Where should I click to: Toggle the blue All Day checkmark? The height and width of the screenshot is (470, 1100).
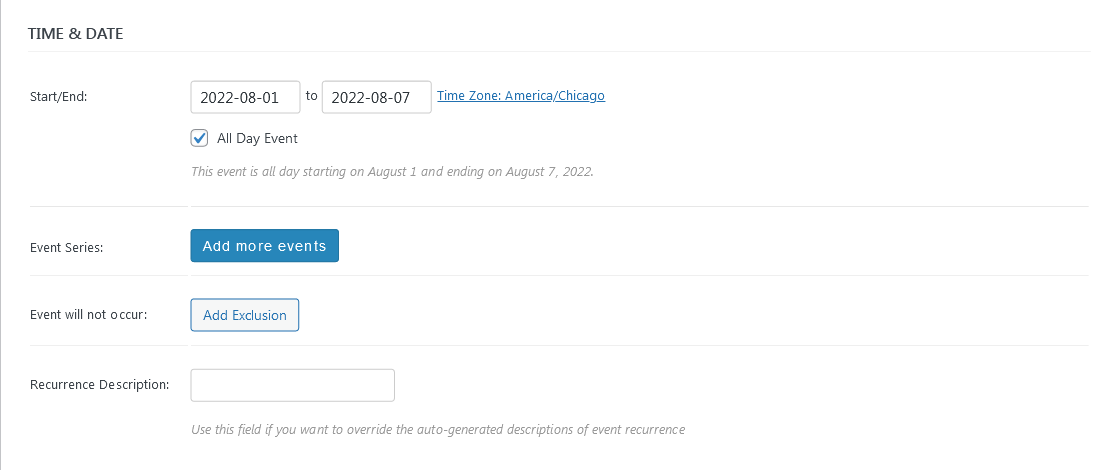point(200,138)
